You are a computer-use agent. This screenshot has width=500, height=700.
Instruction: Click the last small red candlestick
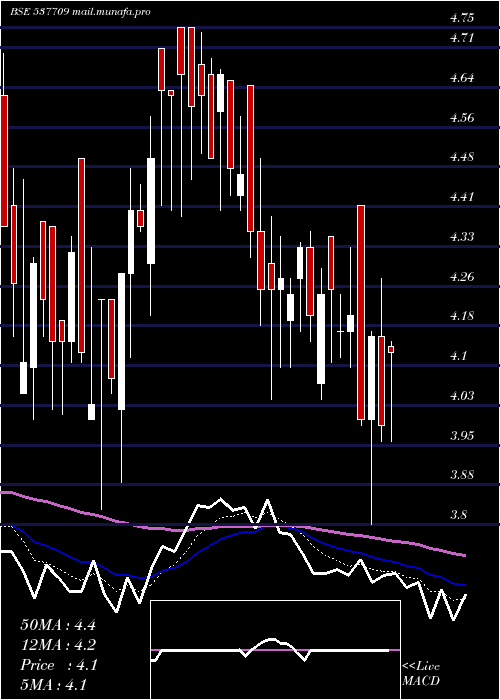click(391, 350)
